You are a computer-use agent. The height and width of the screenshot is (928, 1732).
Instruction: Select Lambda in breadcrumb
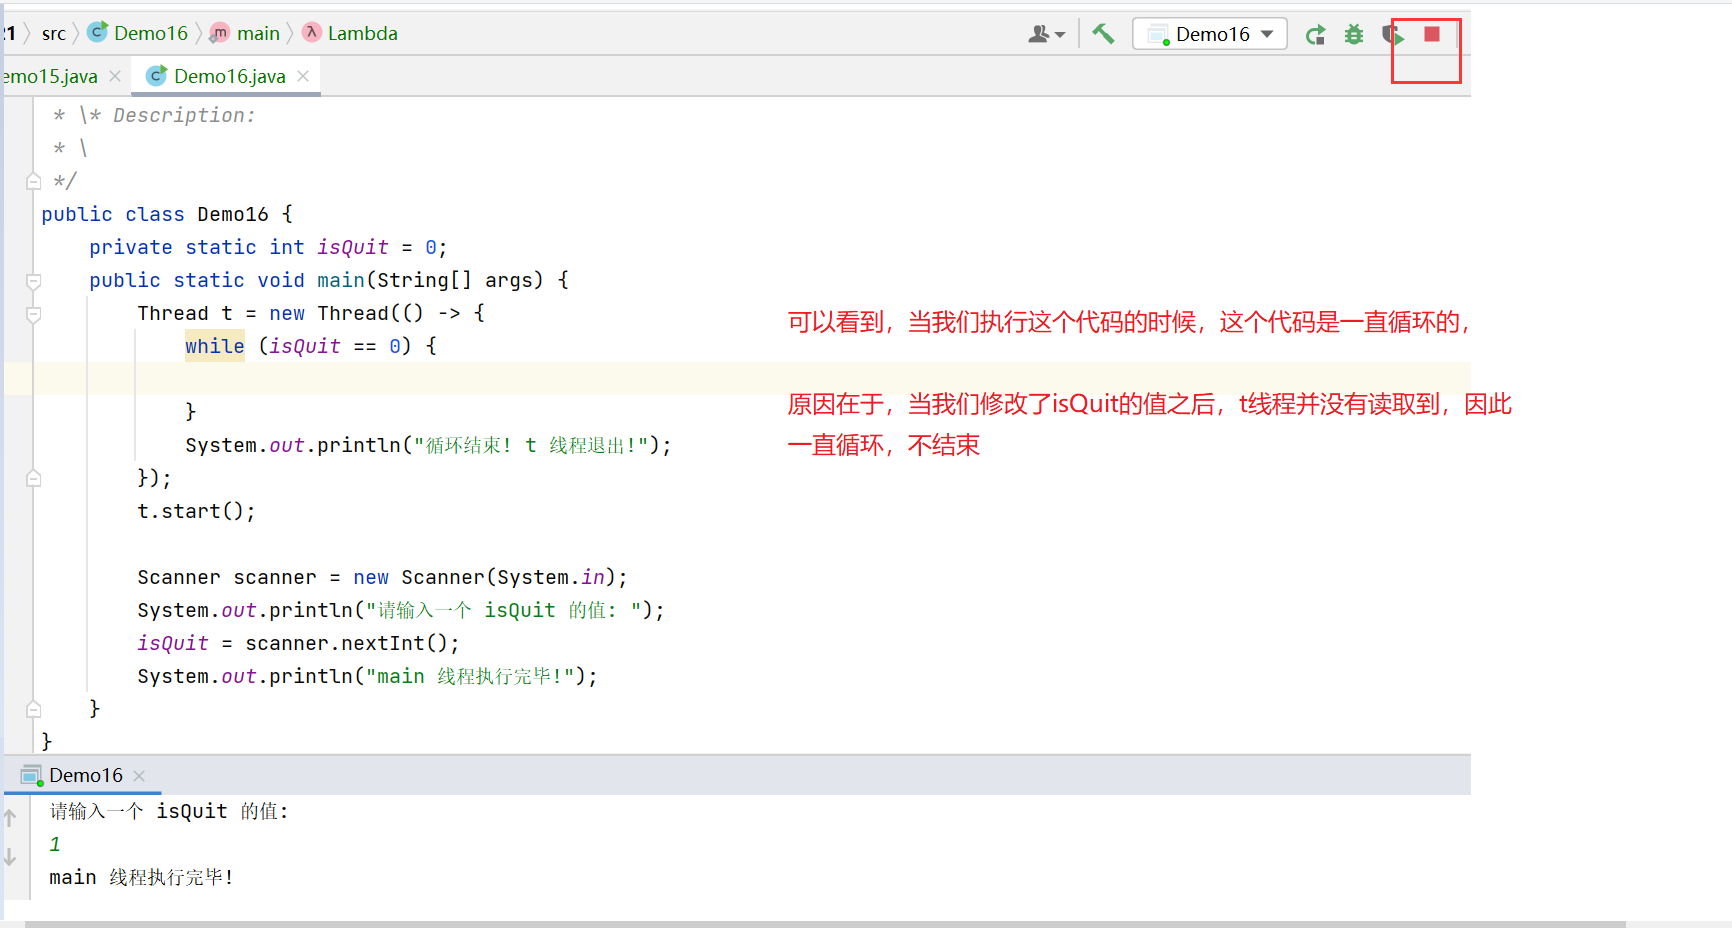[362, 33]
